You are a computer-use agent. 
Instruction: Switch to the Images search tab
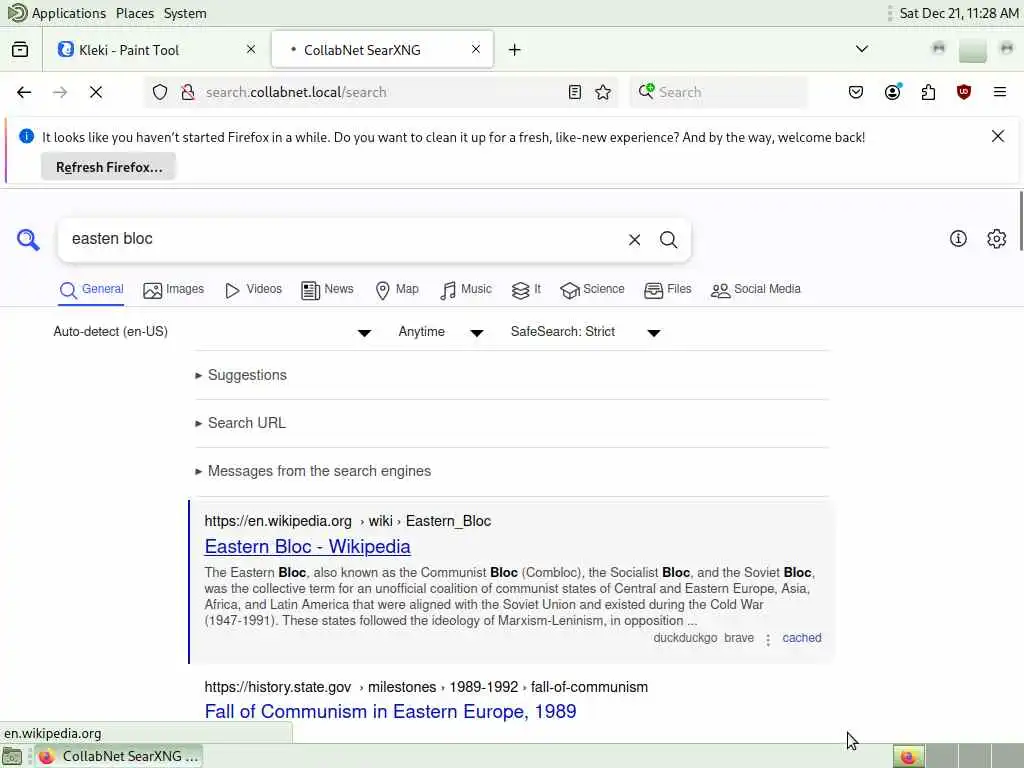coord(174,289)
